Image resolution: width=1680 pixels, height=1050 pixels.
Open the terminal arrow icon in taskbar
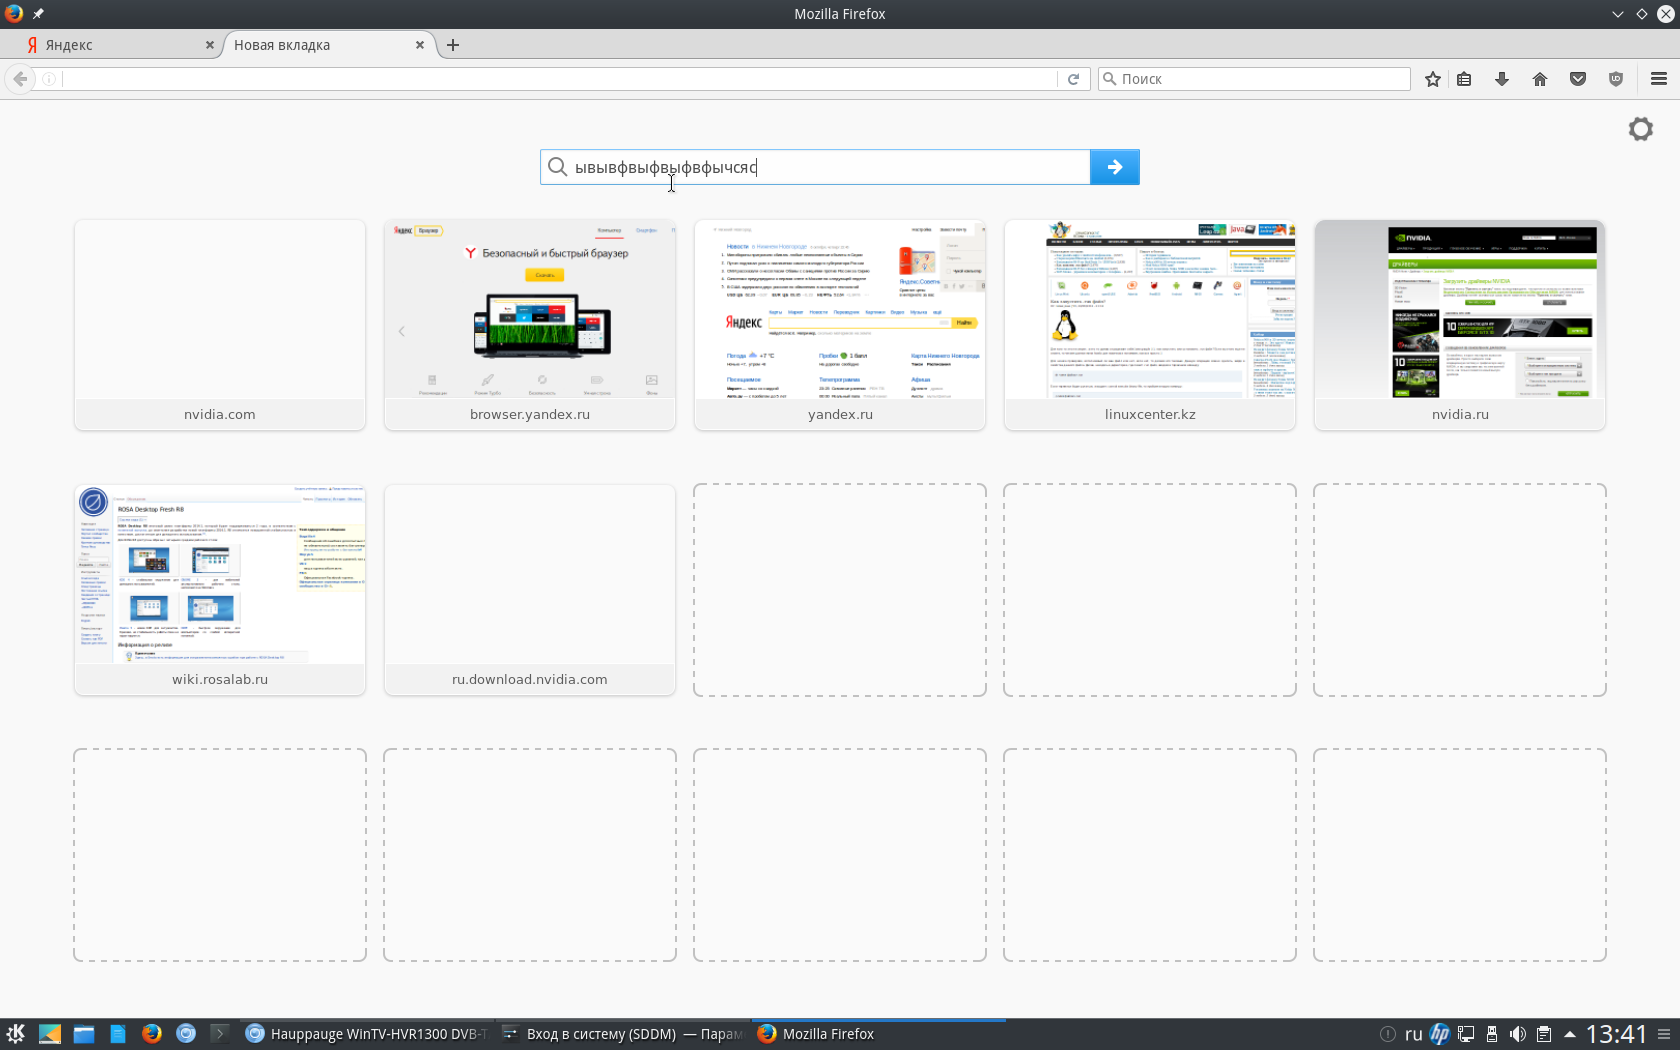[220, 1034]
